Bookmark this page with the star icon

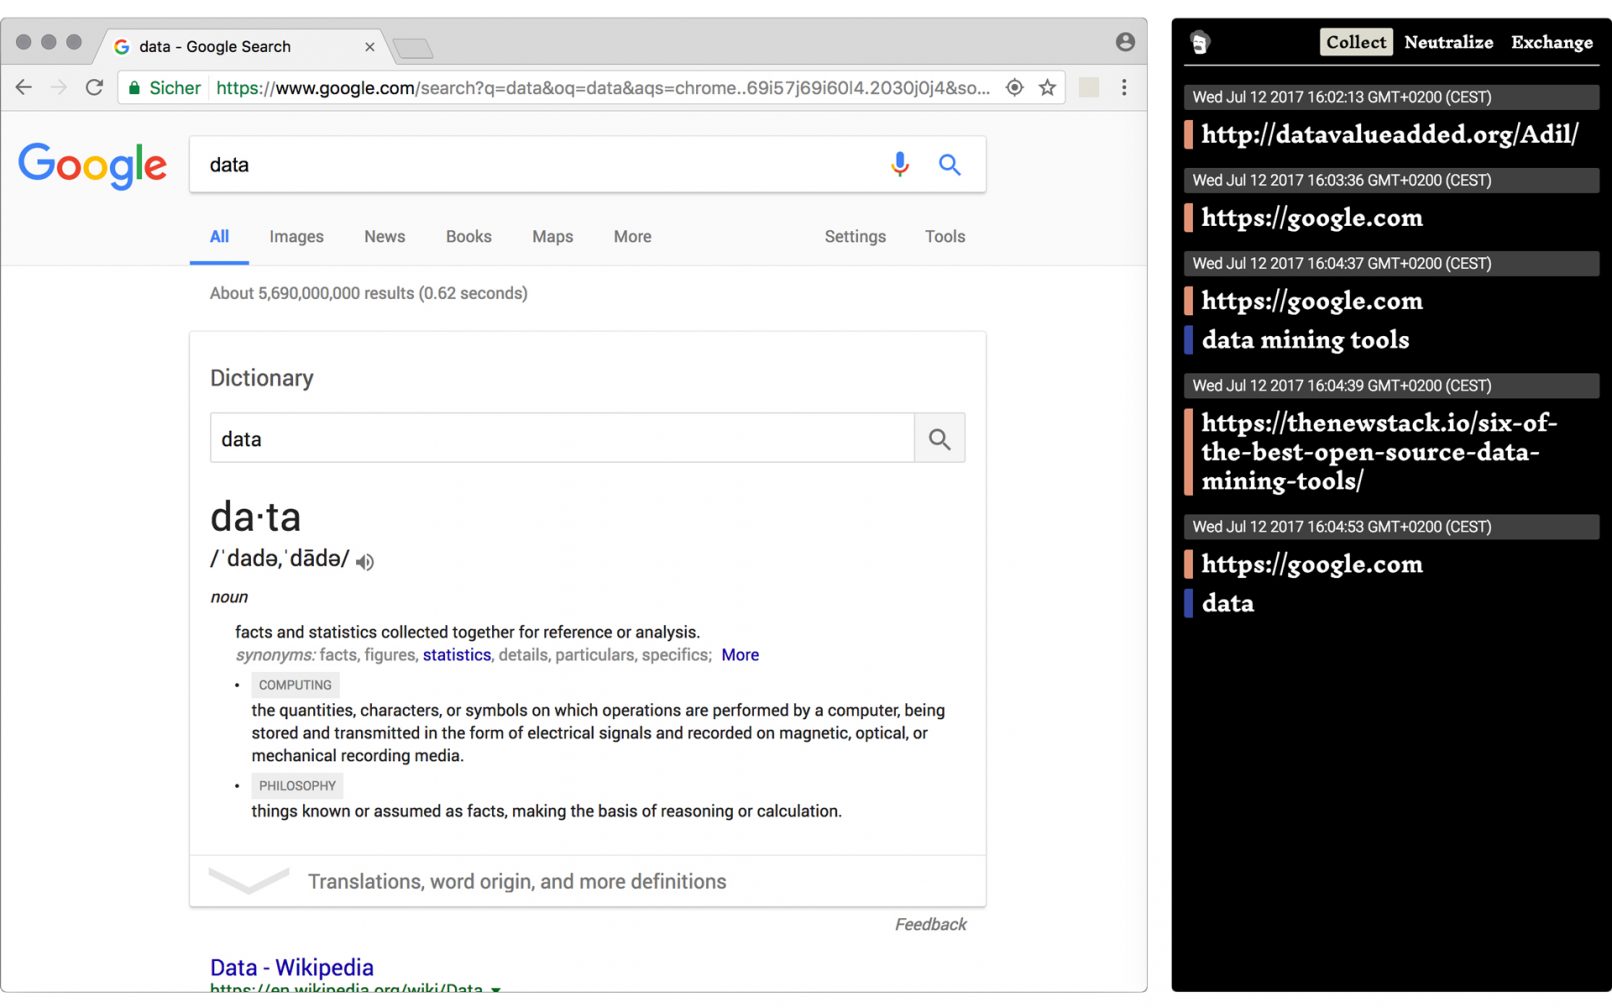point(1047,88)
